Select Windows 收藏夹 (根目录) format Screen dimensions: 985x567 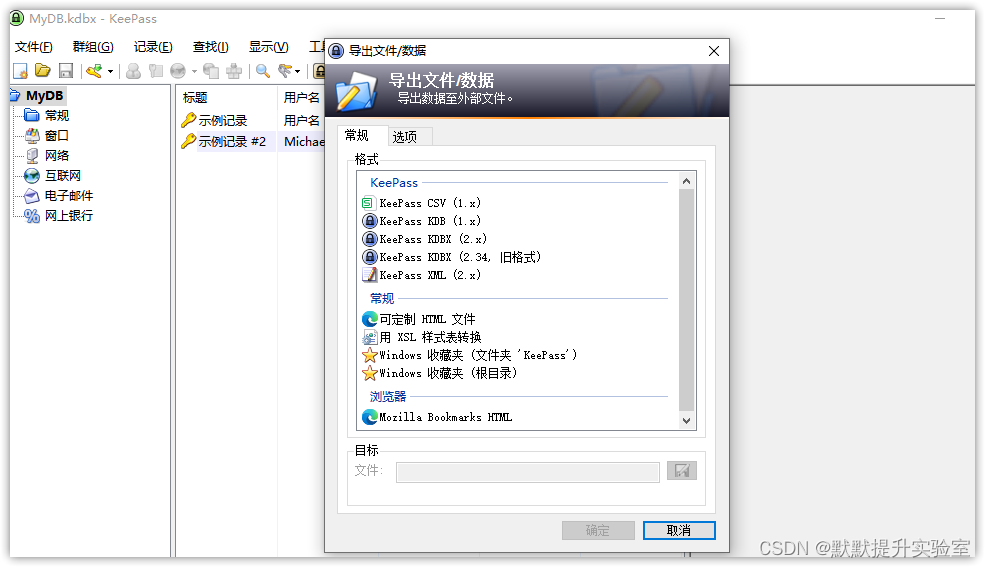[x=448, y=374]
